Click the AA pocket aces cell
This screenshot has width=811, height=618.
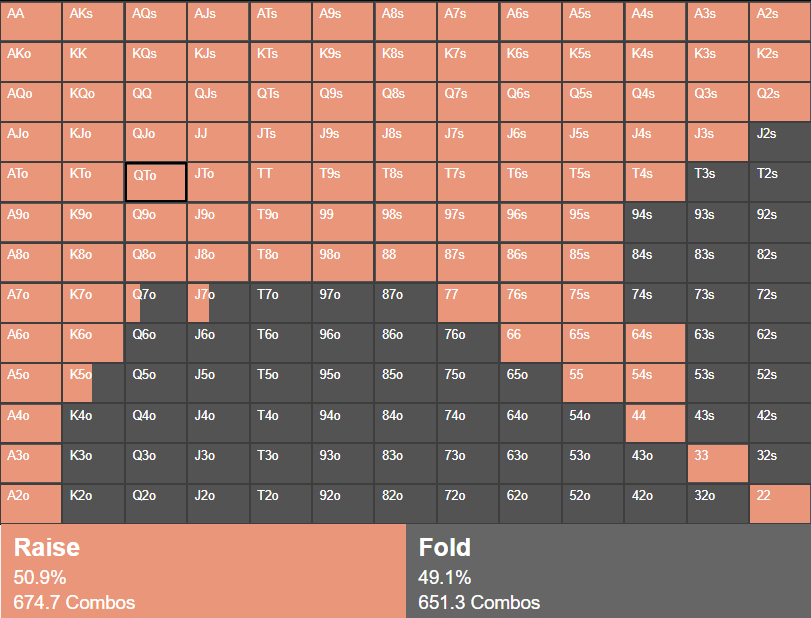[x=31, y=21]
